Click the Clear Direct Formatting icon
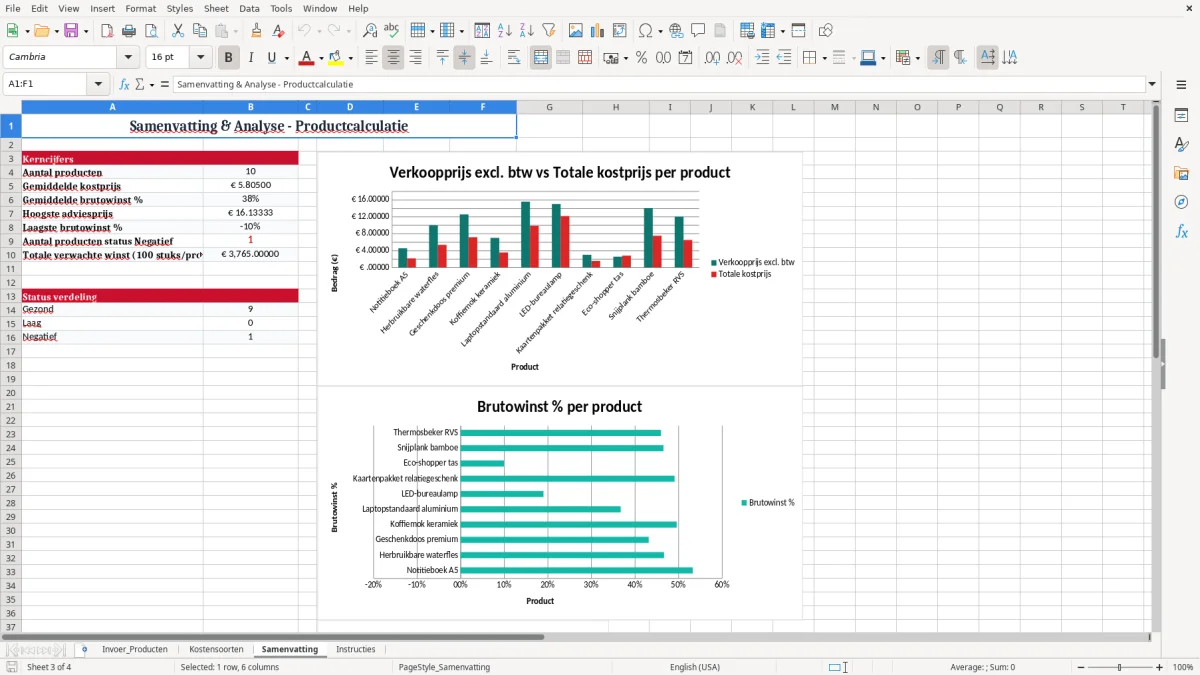Viewport: 1200px width, 675px height. coord(278,31)
